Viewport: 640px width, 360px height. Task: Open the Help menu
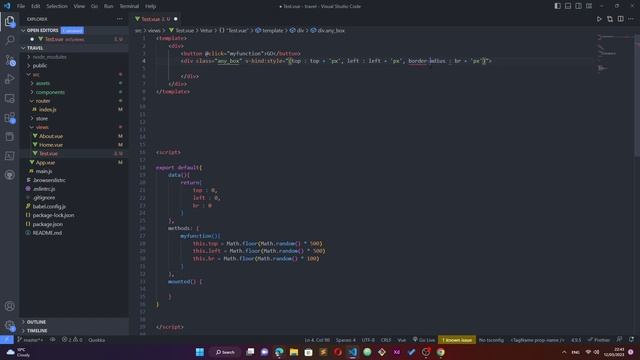(x=150, y=6)
